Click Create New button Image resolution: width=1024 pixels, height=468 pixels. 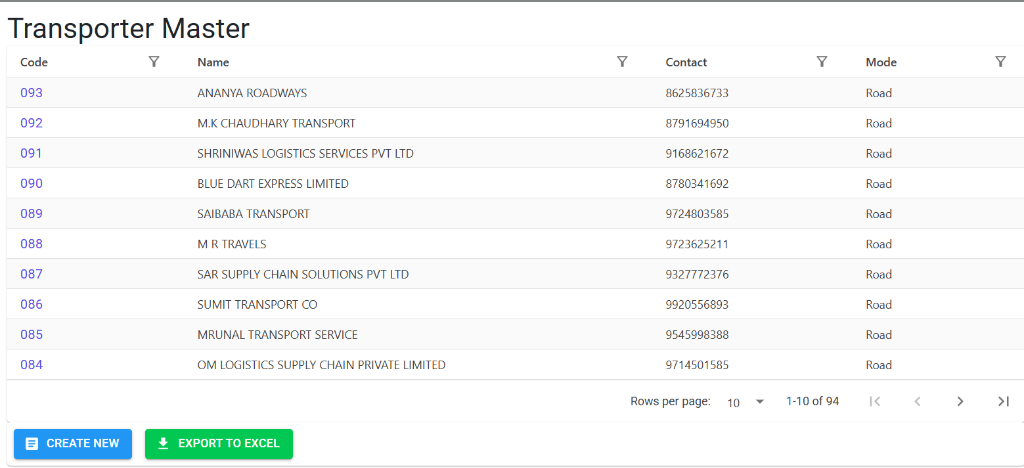click(x=72, y=444)
